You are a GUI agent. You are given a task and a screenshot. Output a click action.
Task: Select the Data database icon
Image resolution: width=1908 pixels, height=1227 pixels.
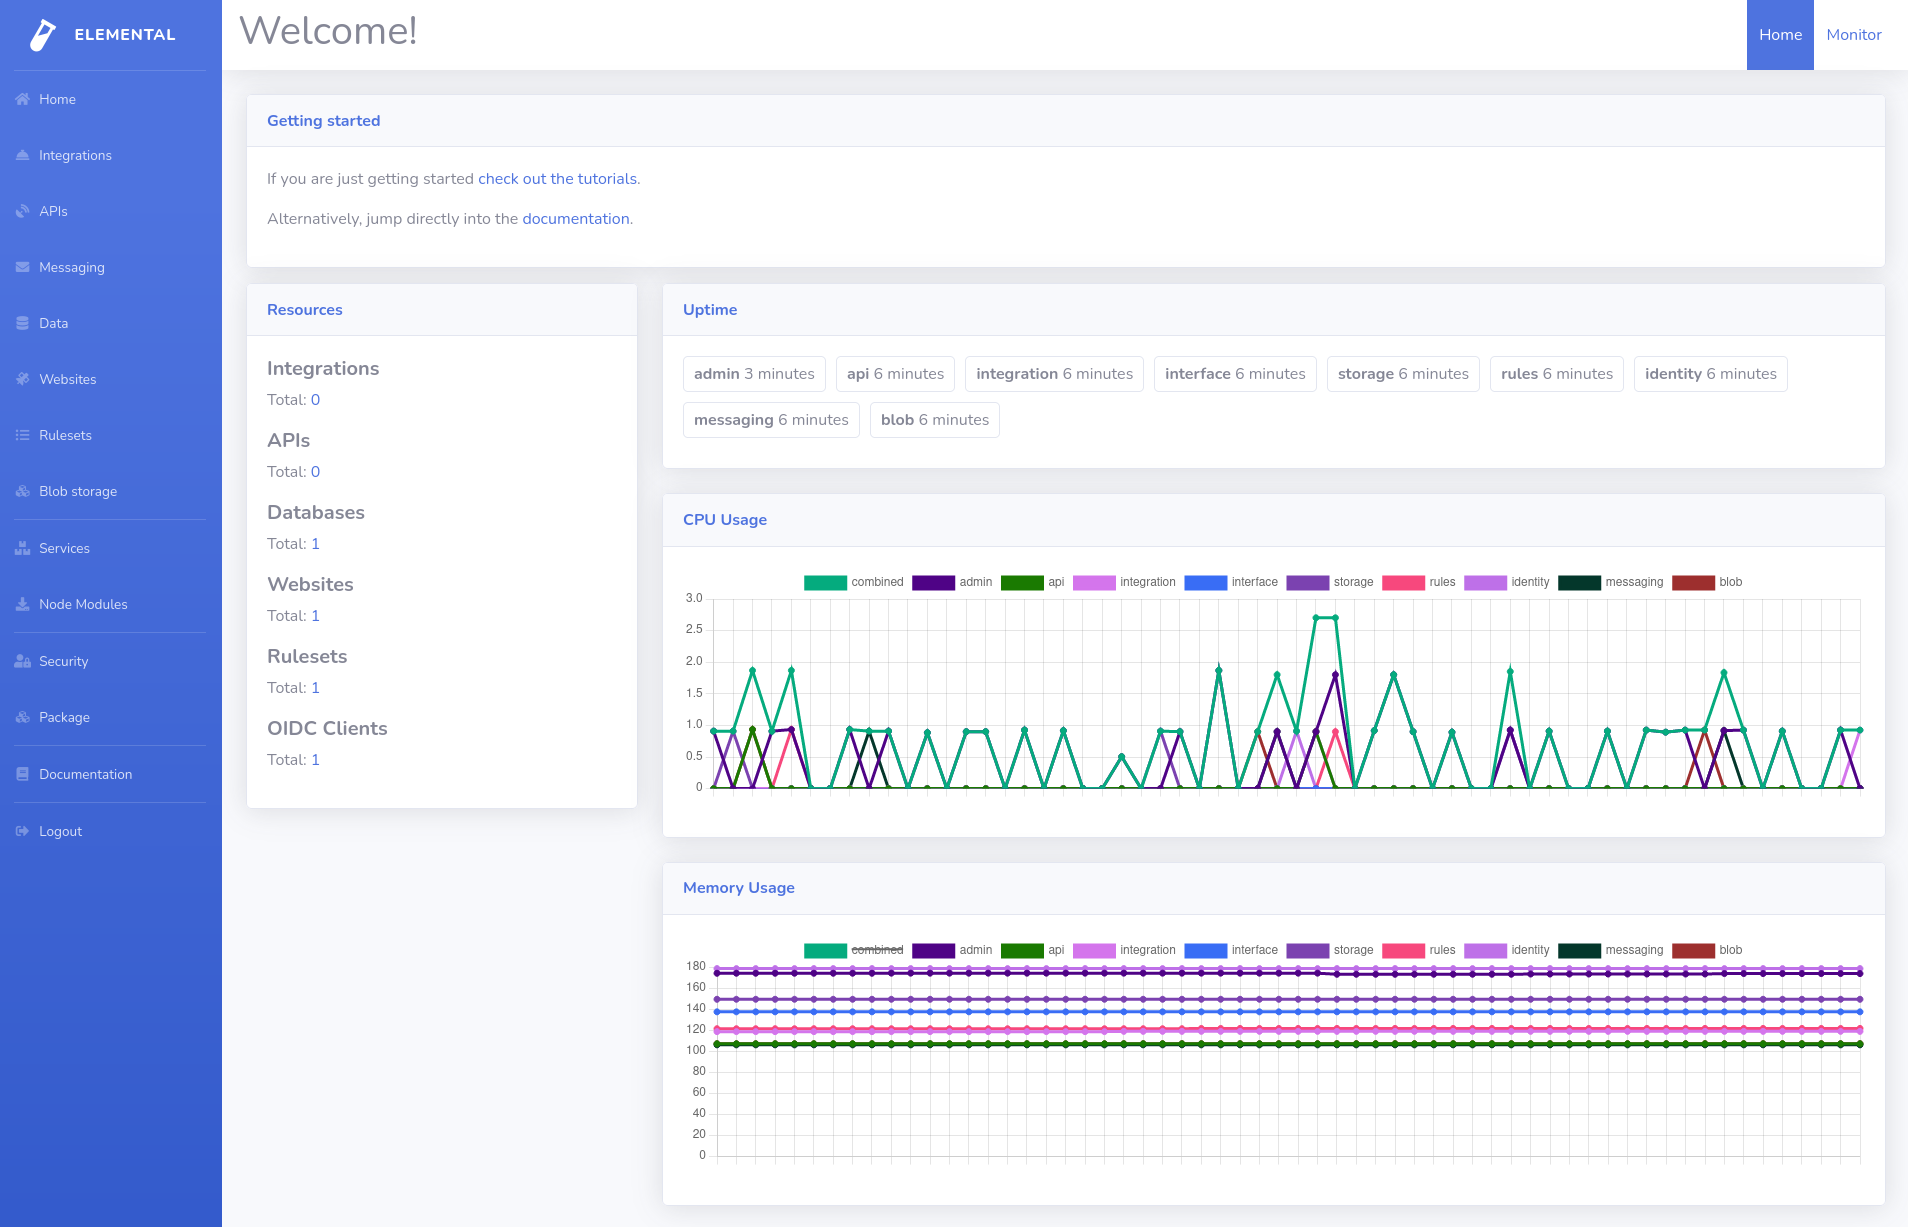22,323
